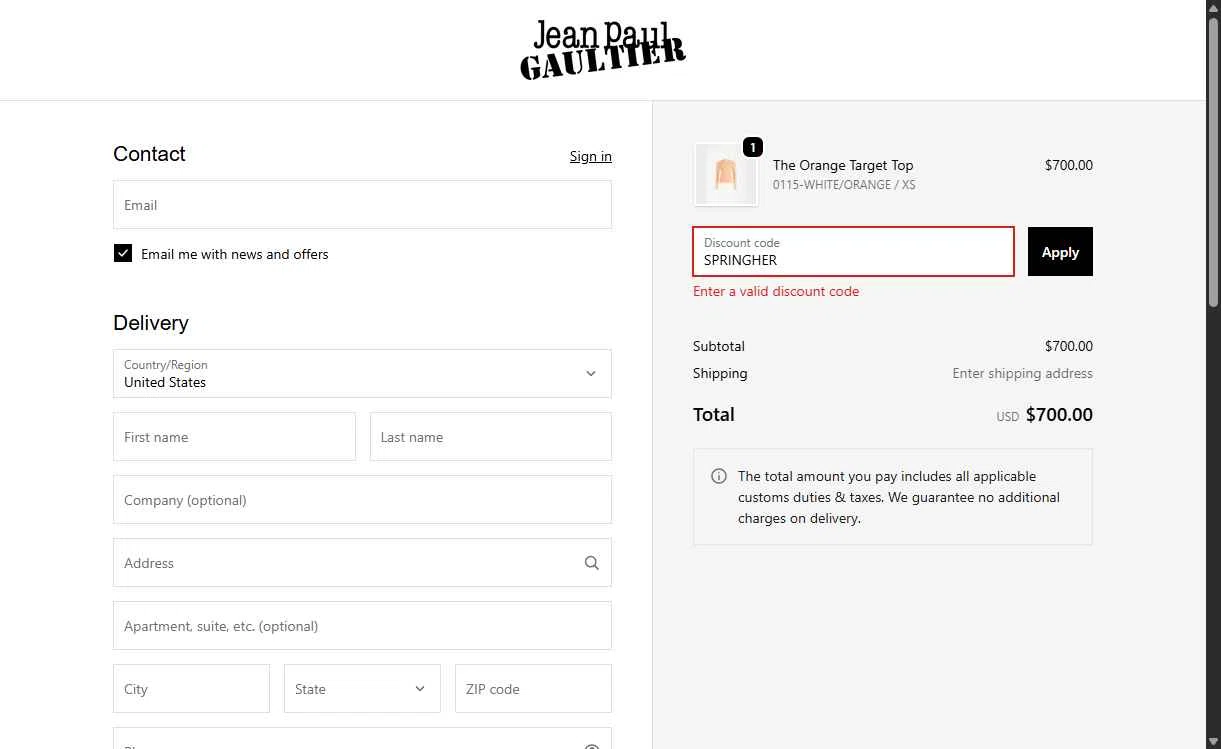The image size is (1221, 749).
Task: Click the Sign in link
Action: point(591,156)
